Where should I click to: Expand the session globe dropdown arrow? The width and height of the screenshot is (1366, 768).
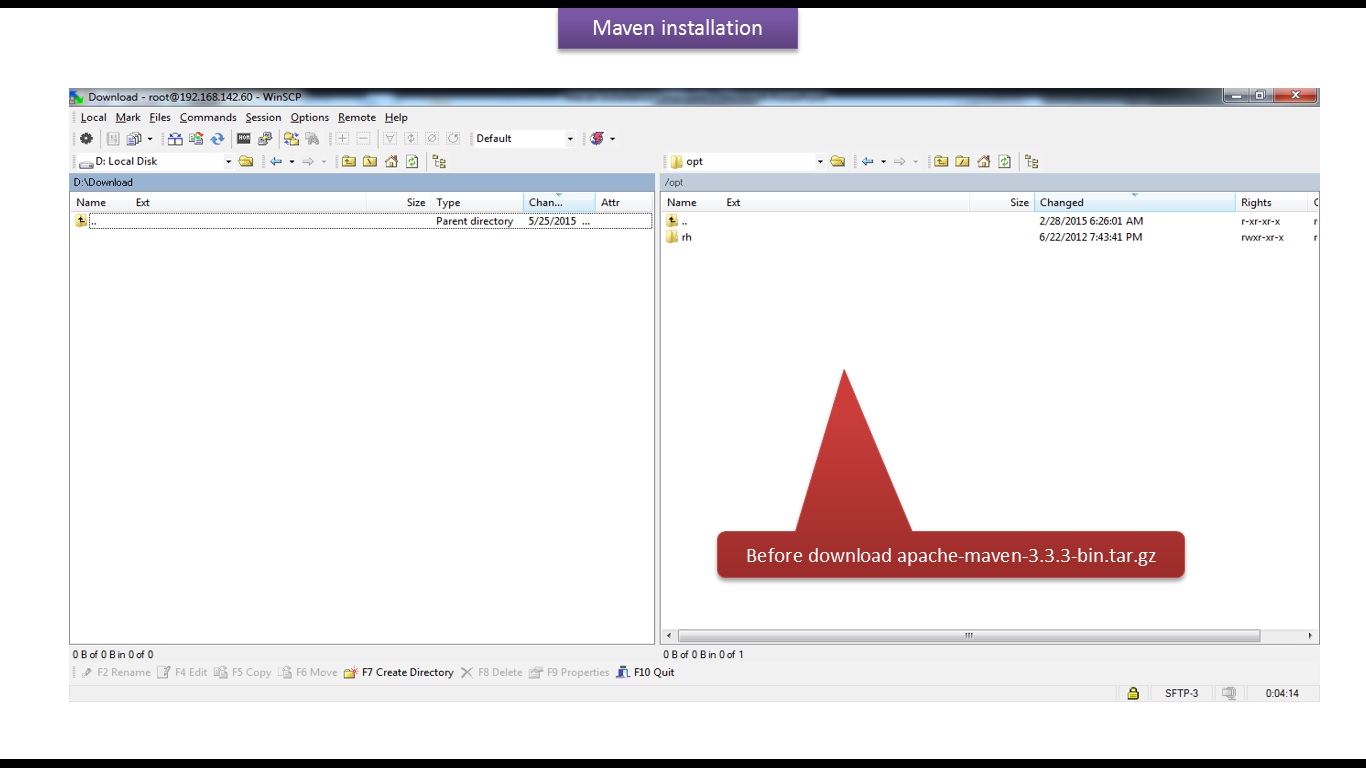[612, 139]
